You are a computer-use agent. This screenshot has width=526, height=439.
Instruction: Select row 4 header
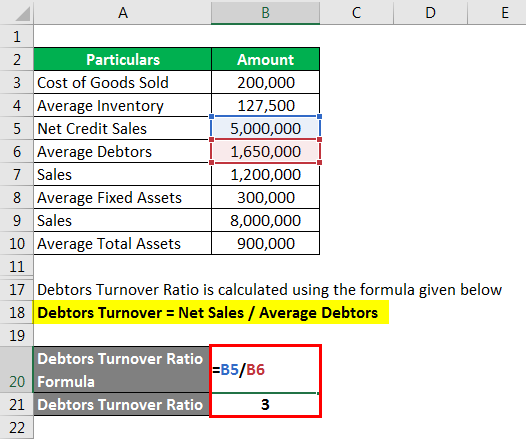[x=17, y=105]
